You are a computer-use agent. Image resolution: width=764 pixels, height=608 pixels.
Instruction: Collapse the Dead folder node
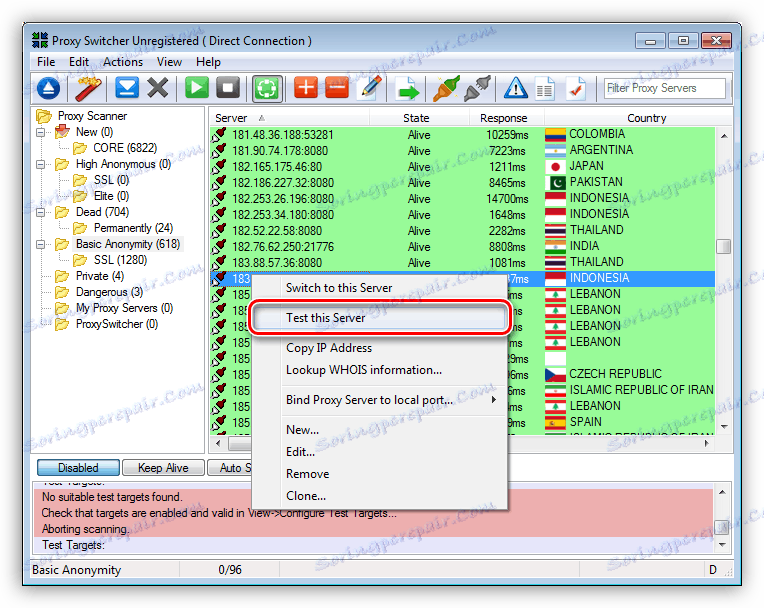40,212
